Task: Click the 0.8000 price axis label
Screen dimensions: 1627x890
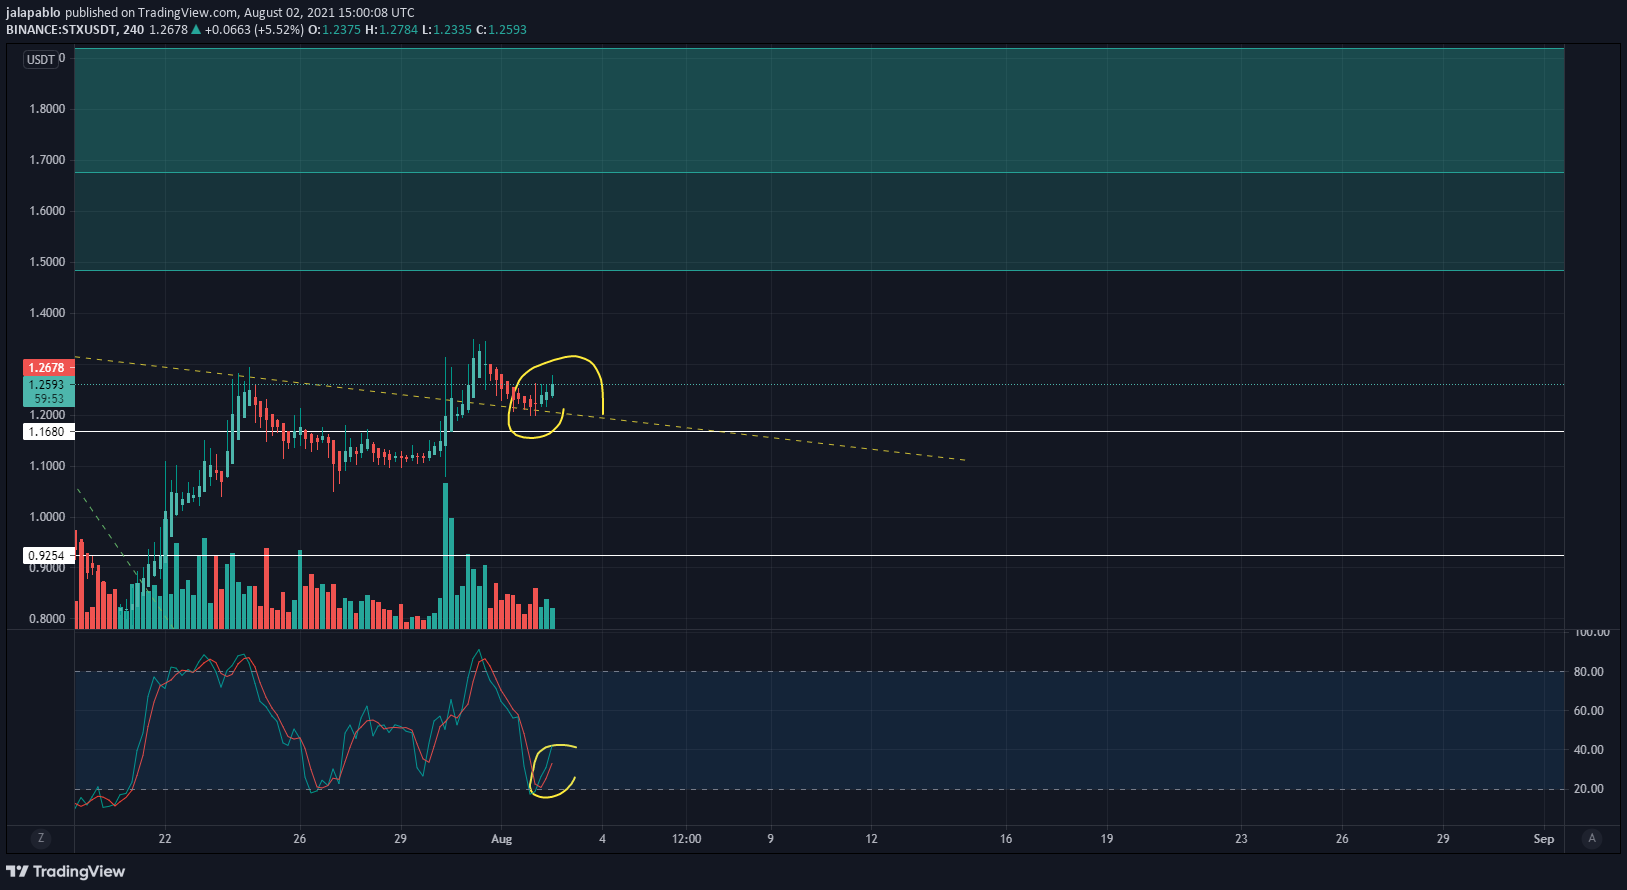Action: point(47,619)
